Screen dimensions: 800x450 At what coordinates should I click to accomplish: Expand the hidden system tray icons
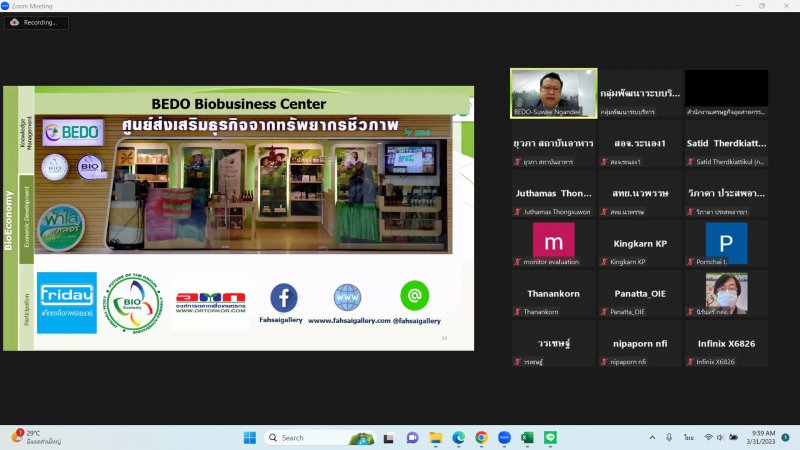[x=652, y=438]
